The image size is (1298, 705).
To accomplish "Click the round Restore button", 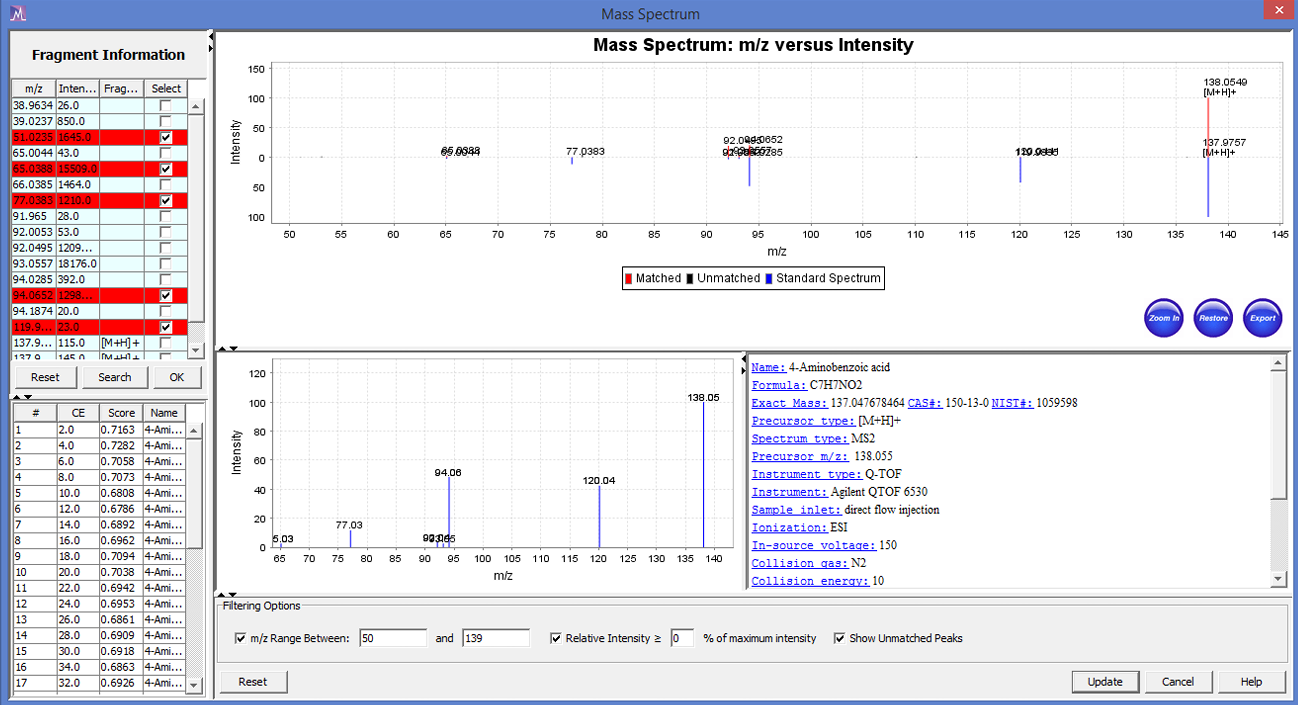I will click(x=1213, y=318).
